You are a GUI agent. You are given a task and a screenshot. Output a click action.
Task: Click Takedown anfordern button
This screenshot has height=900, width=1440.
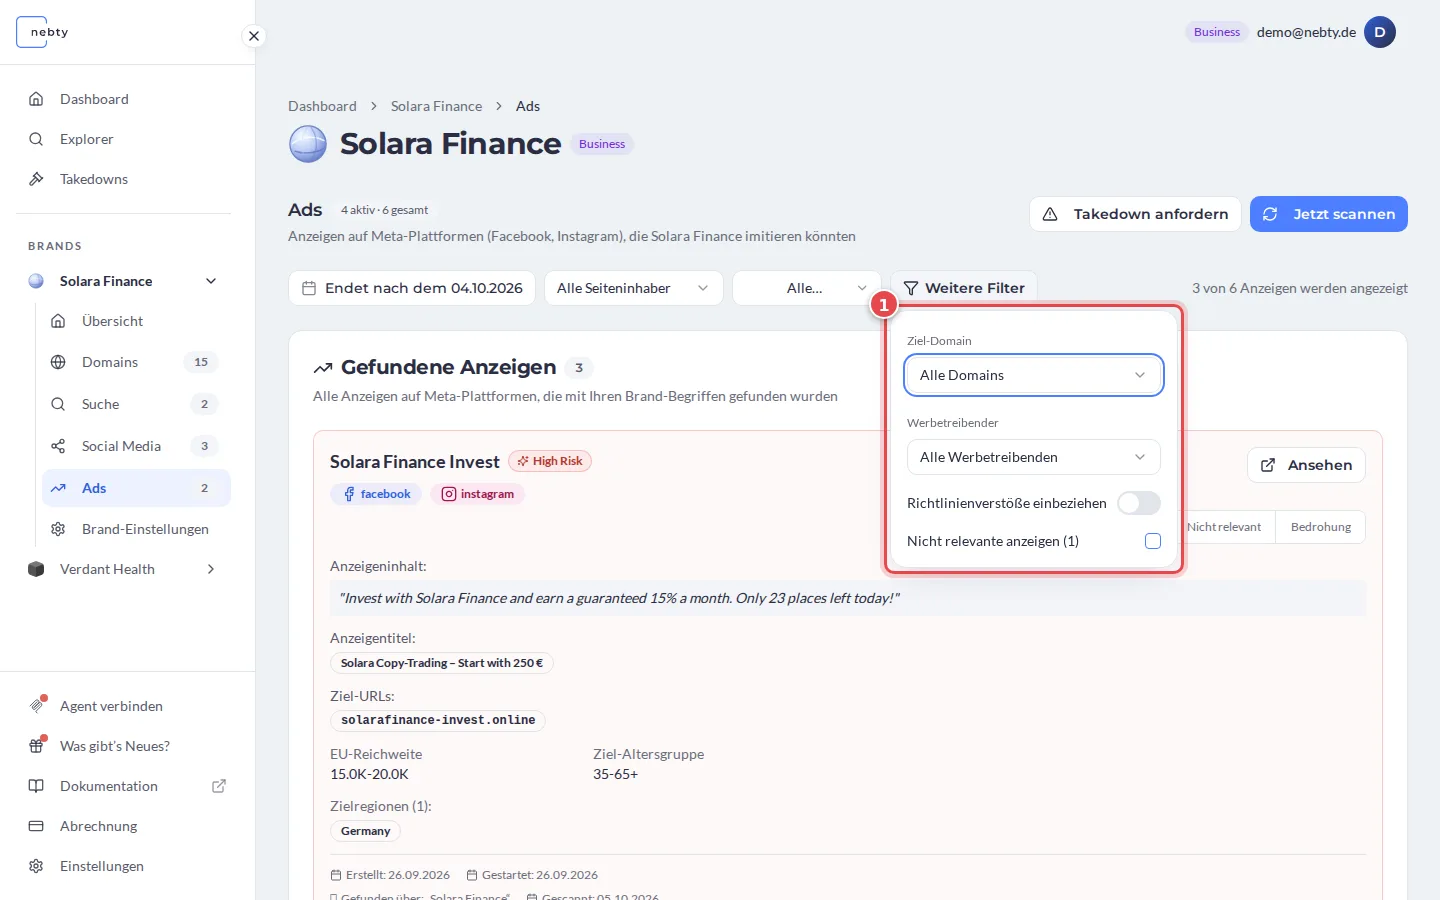pyautogui.click(x=1135, y=214)
